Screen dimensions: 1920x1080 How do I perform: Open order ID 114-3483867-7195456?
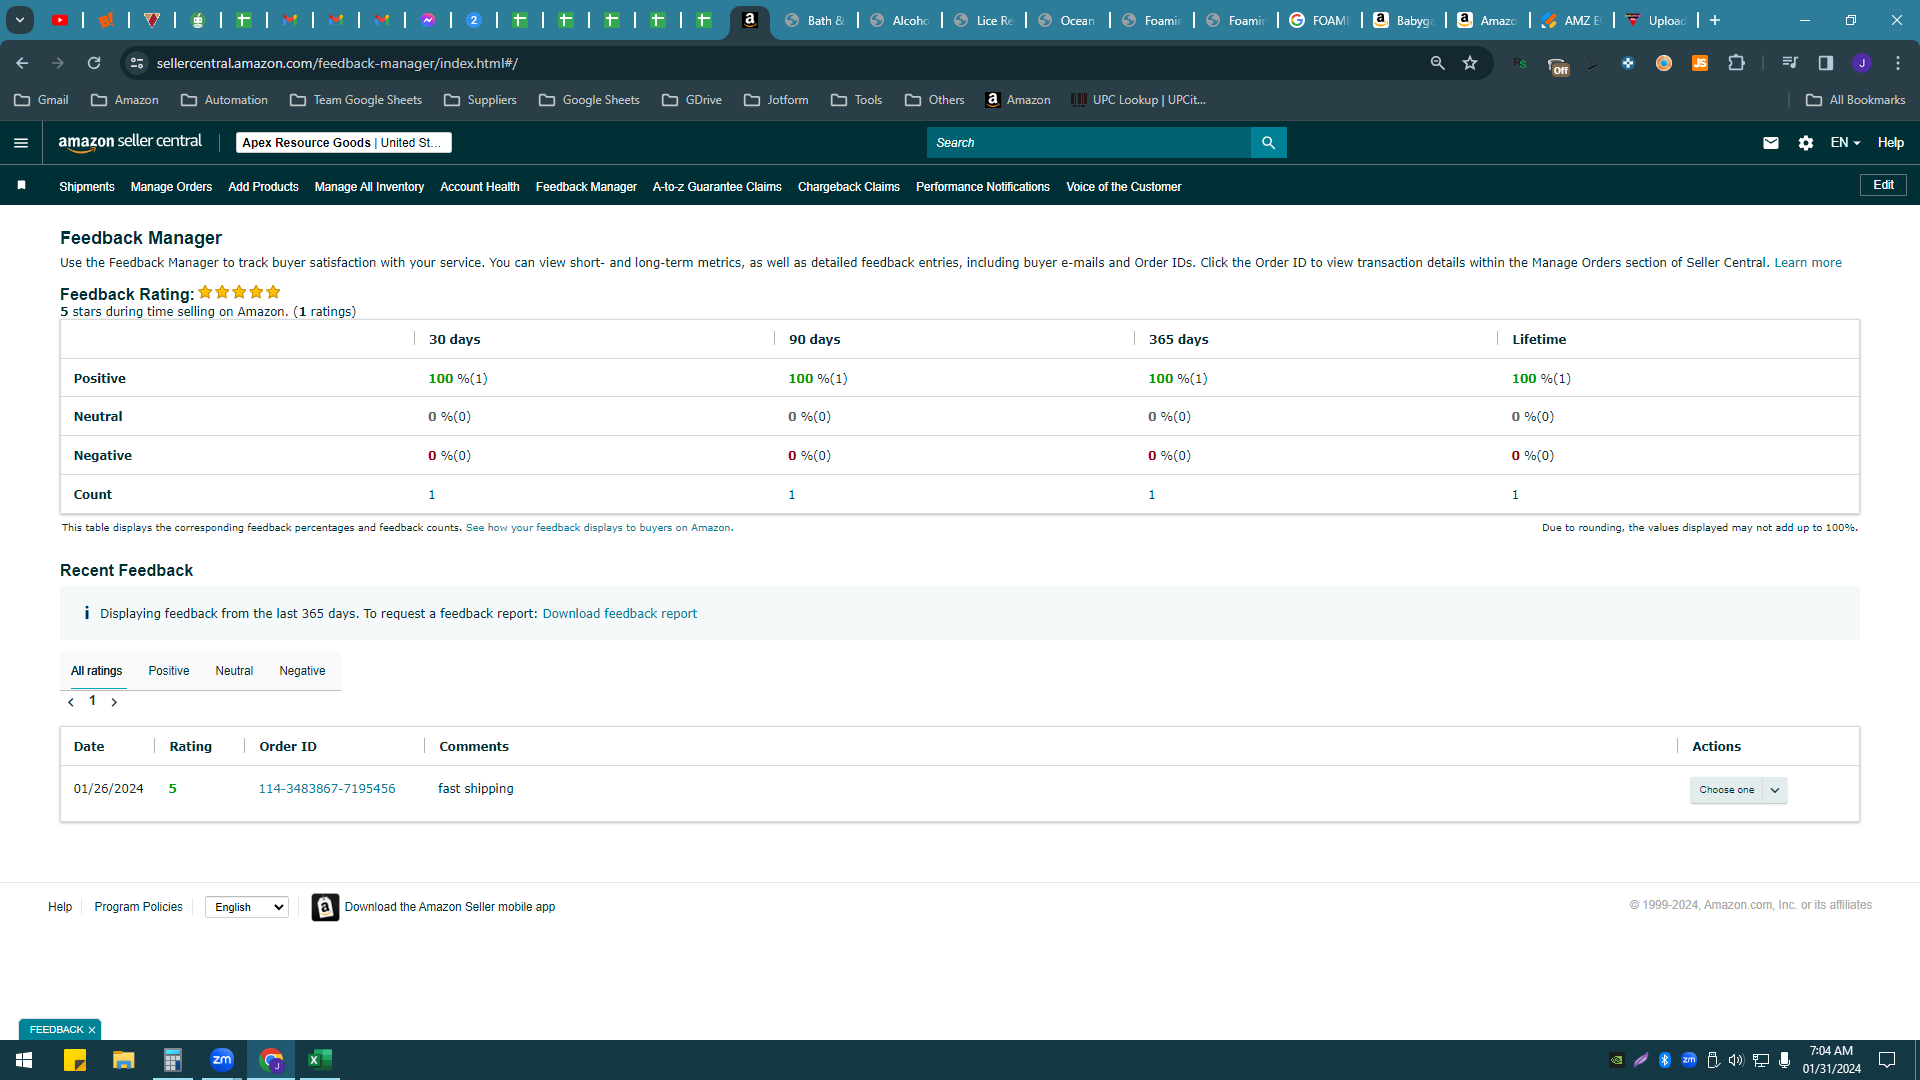(327, 789)
